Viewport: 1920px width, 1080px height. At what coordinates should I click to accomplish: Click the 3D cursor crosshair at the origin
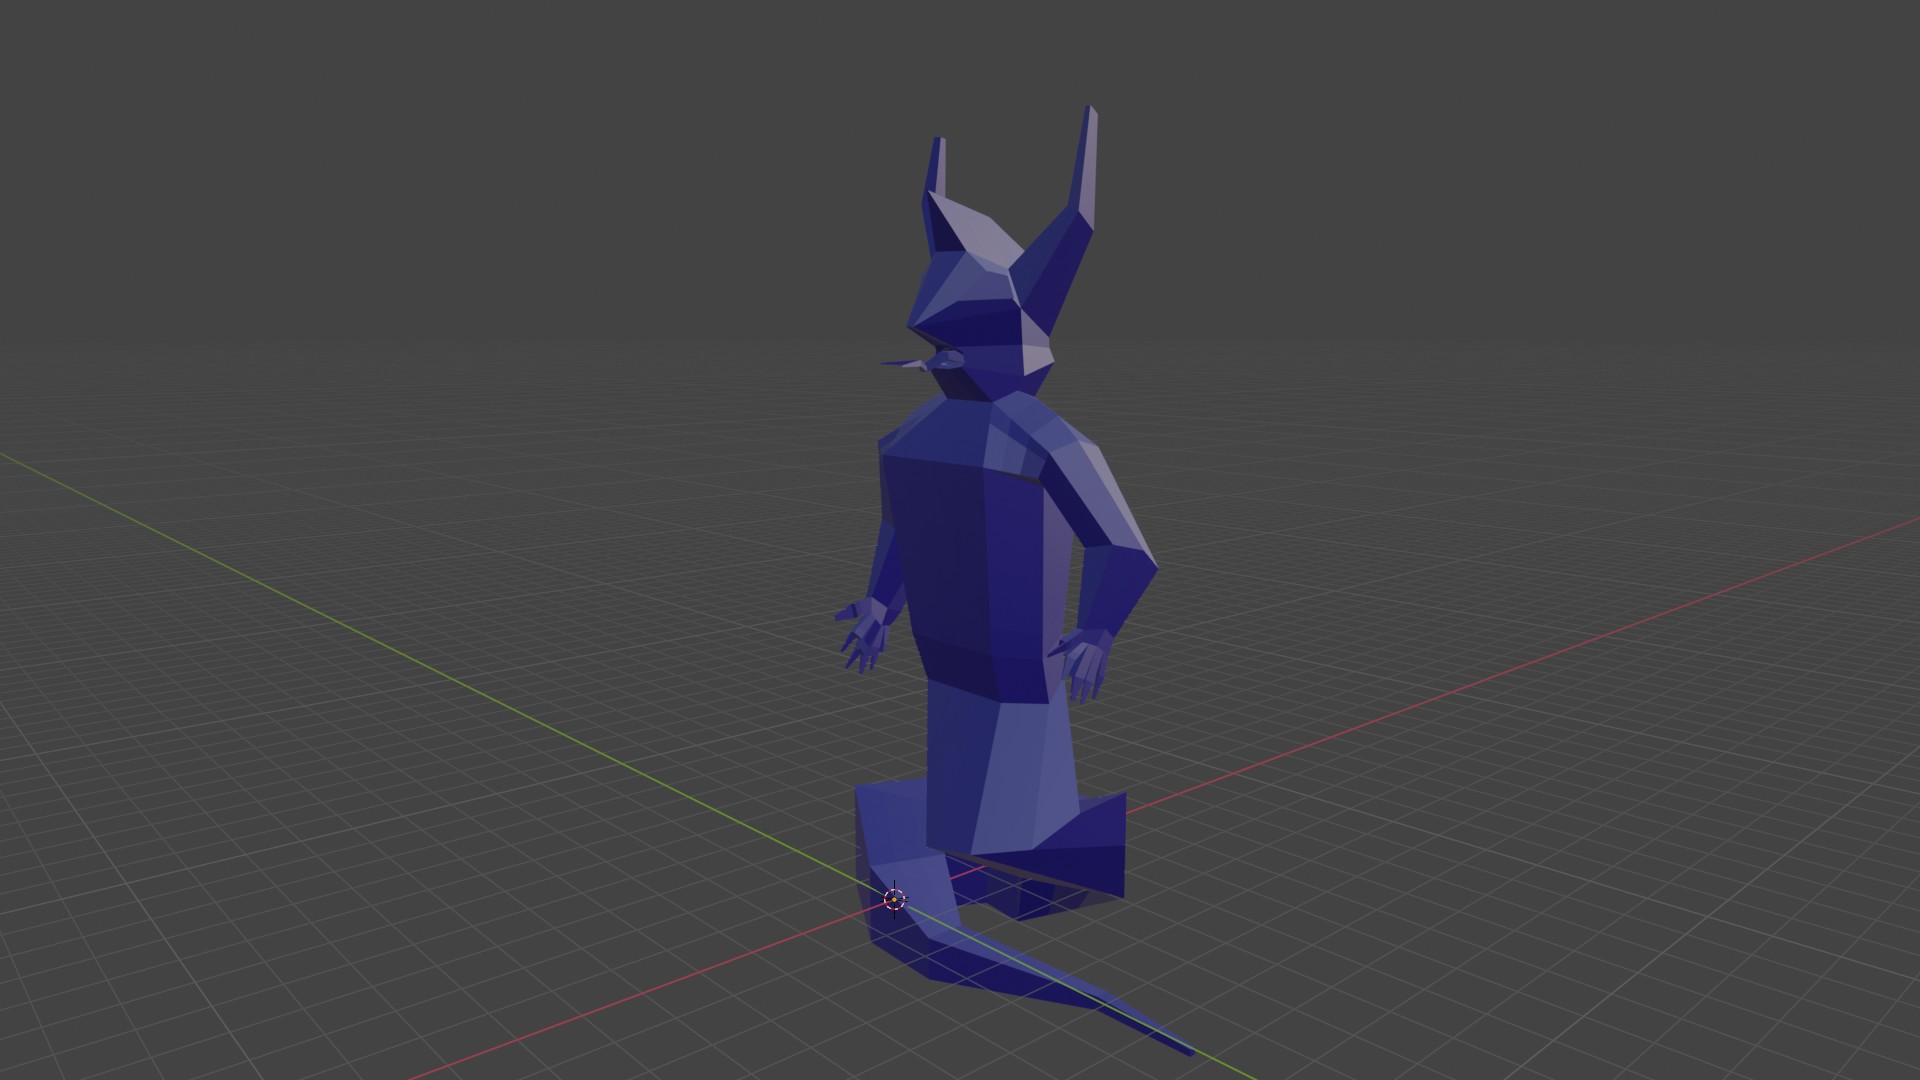click(x=894, y=900)
